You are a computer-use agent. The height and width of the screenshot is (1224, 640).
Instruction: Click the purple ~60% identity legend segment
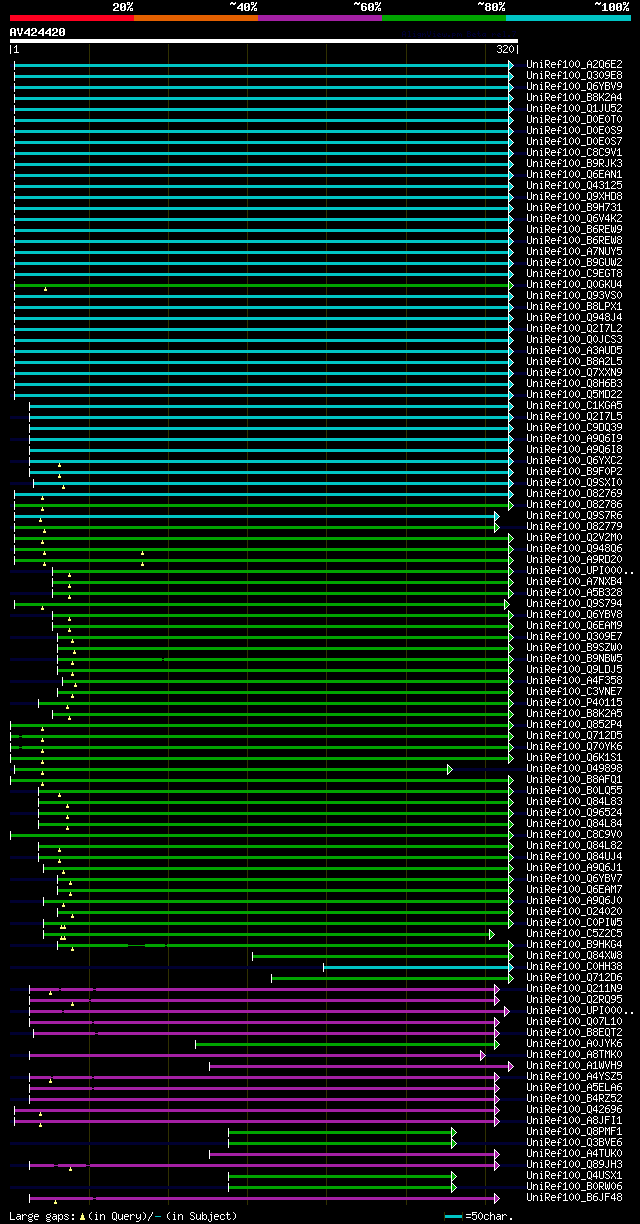point(319,18)
